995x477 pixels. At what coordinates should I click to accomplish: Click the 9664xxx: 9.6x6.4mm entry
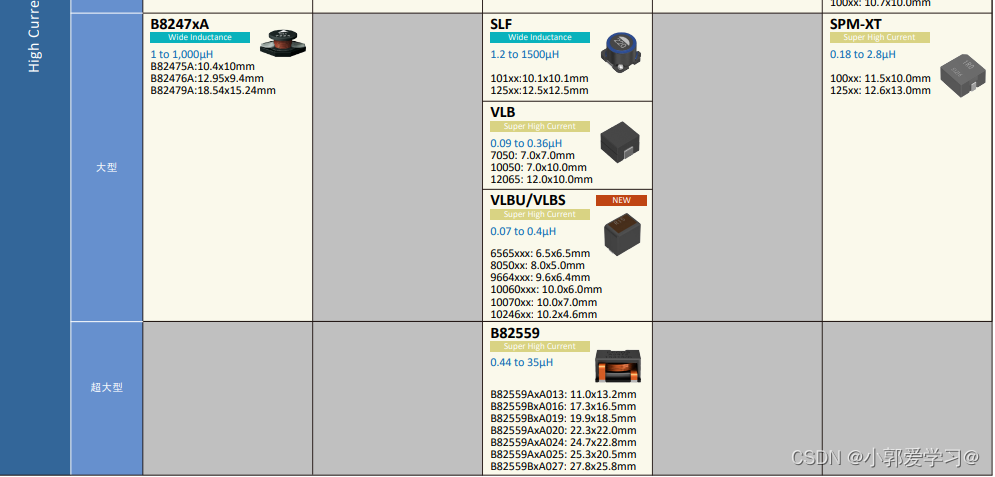[540, 277]
